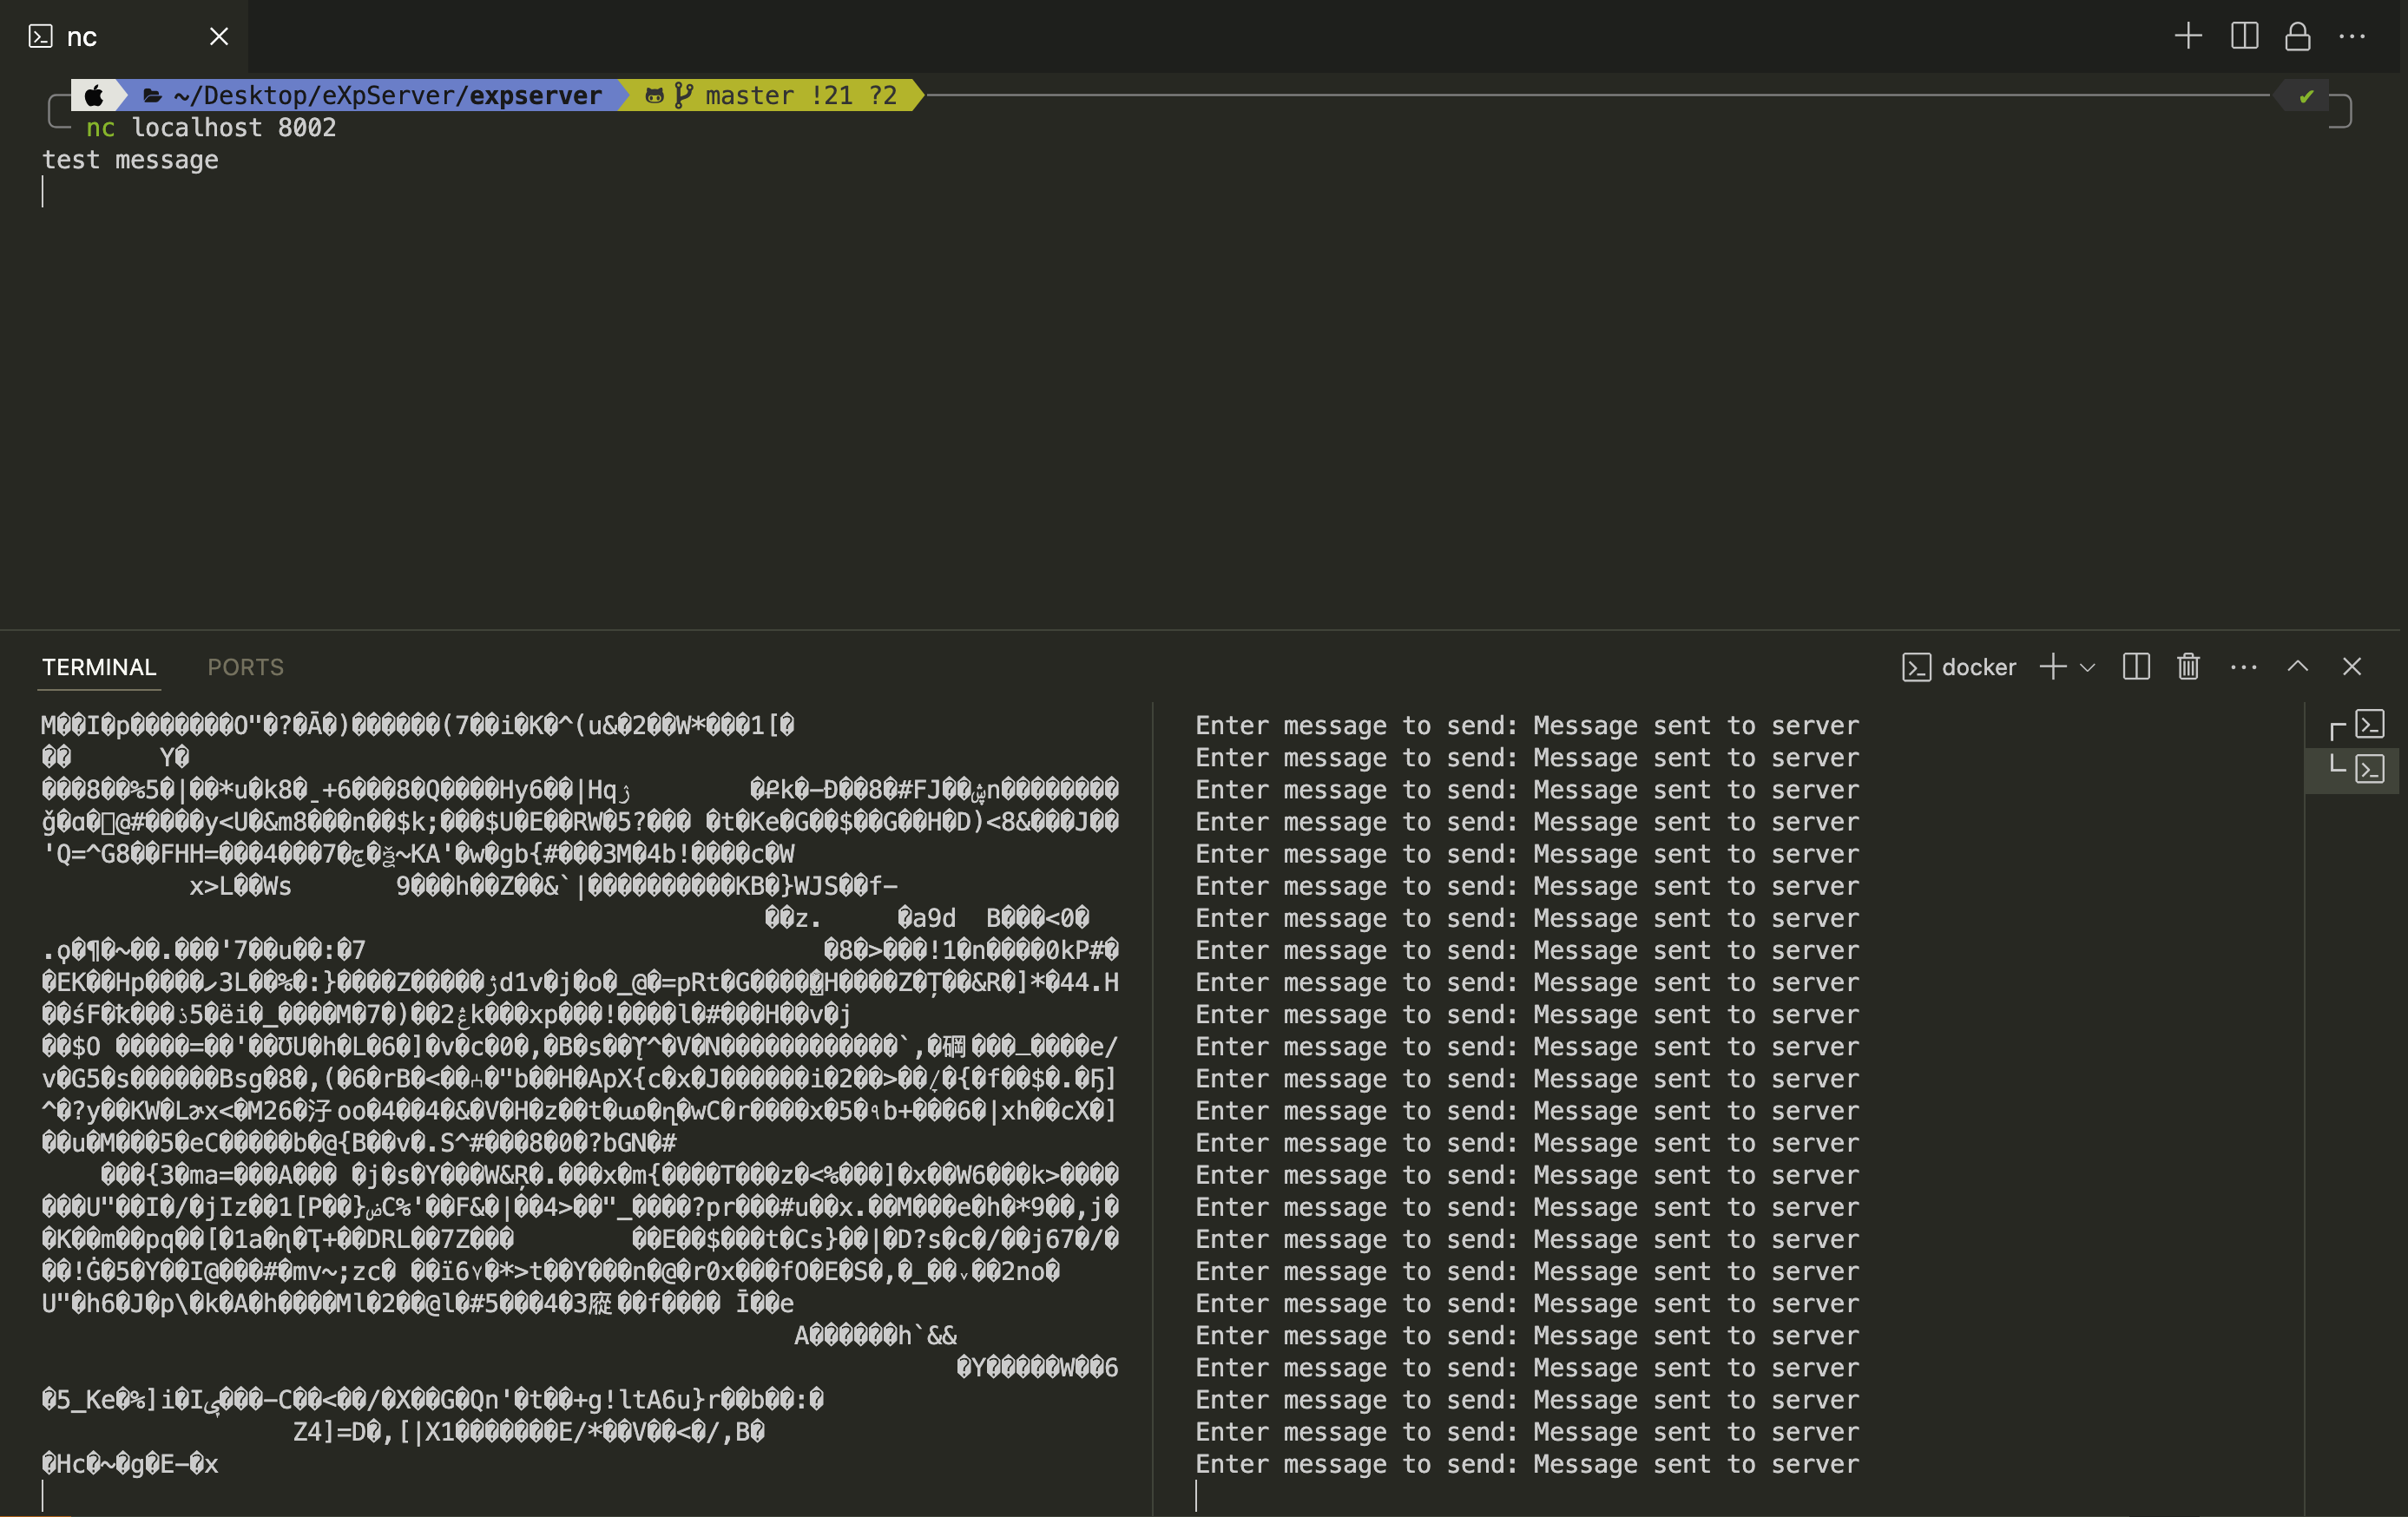The image size is (2408, 1517).
Task: Click the green checkmark status in the prompt
Action: [x=2306, y=97]
